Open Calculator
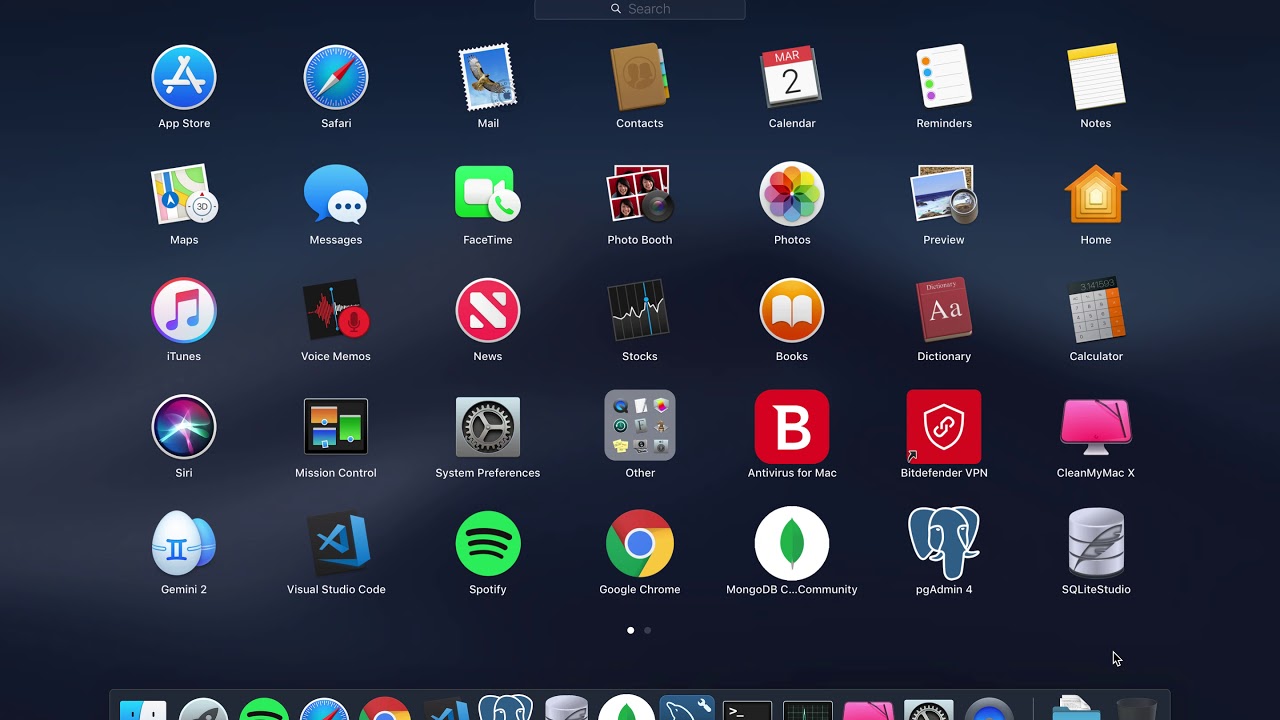 pos(1096,310)
